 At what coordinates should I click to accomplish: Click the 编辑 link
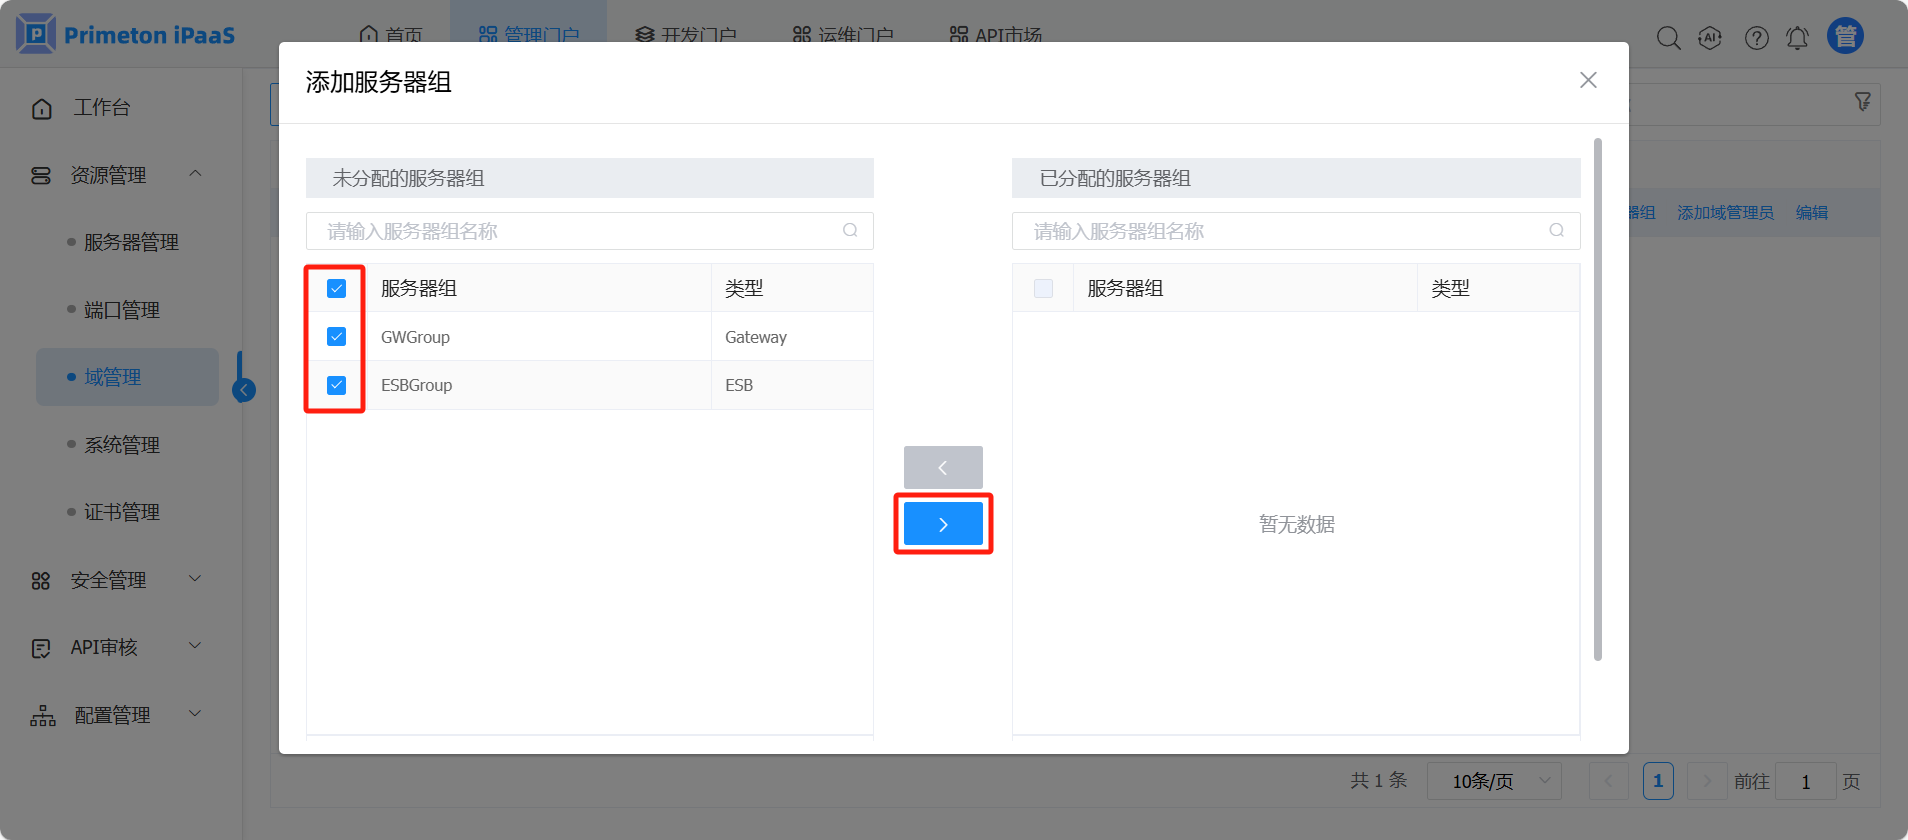(1812, 212)
